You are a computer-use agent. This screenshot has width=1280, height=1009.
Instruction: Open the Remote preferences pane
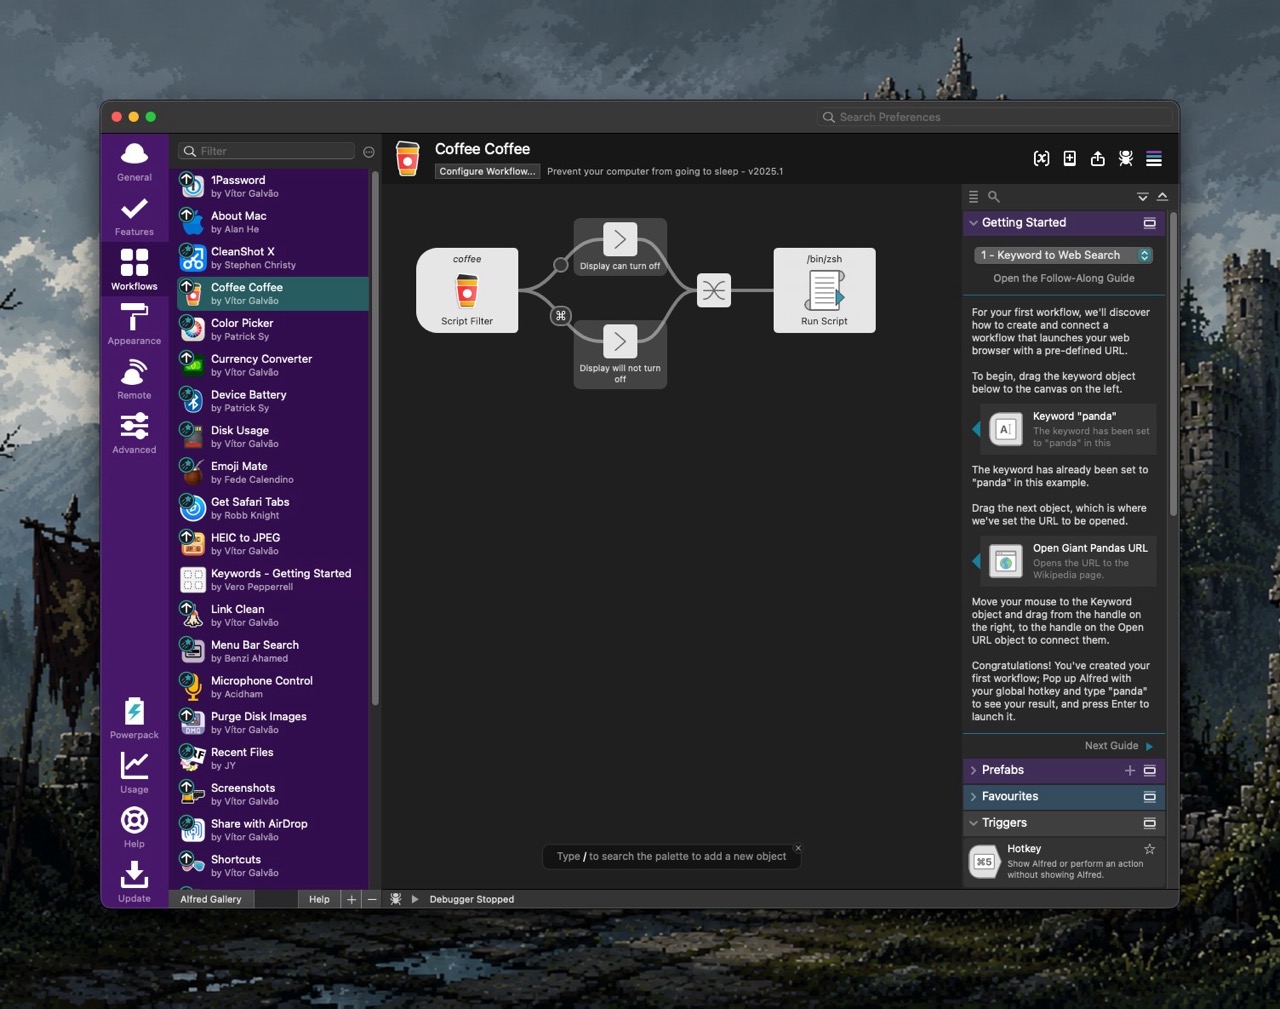tap(134, 380)
